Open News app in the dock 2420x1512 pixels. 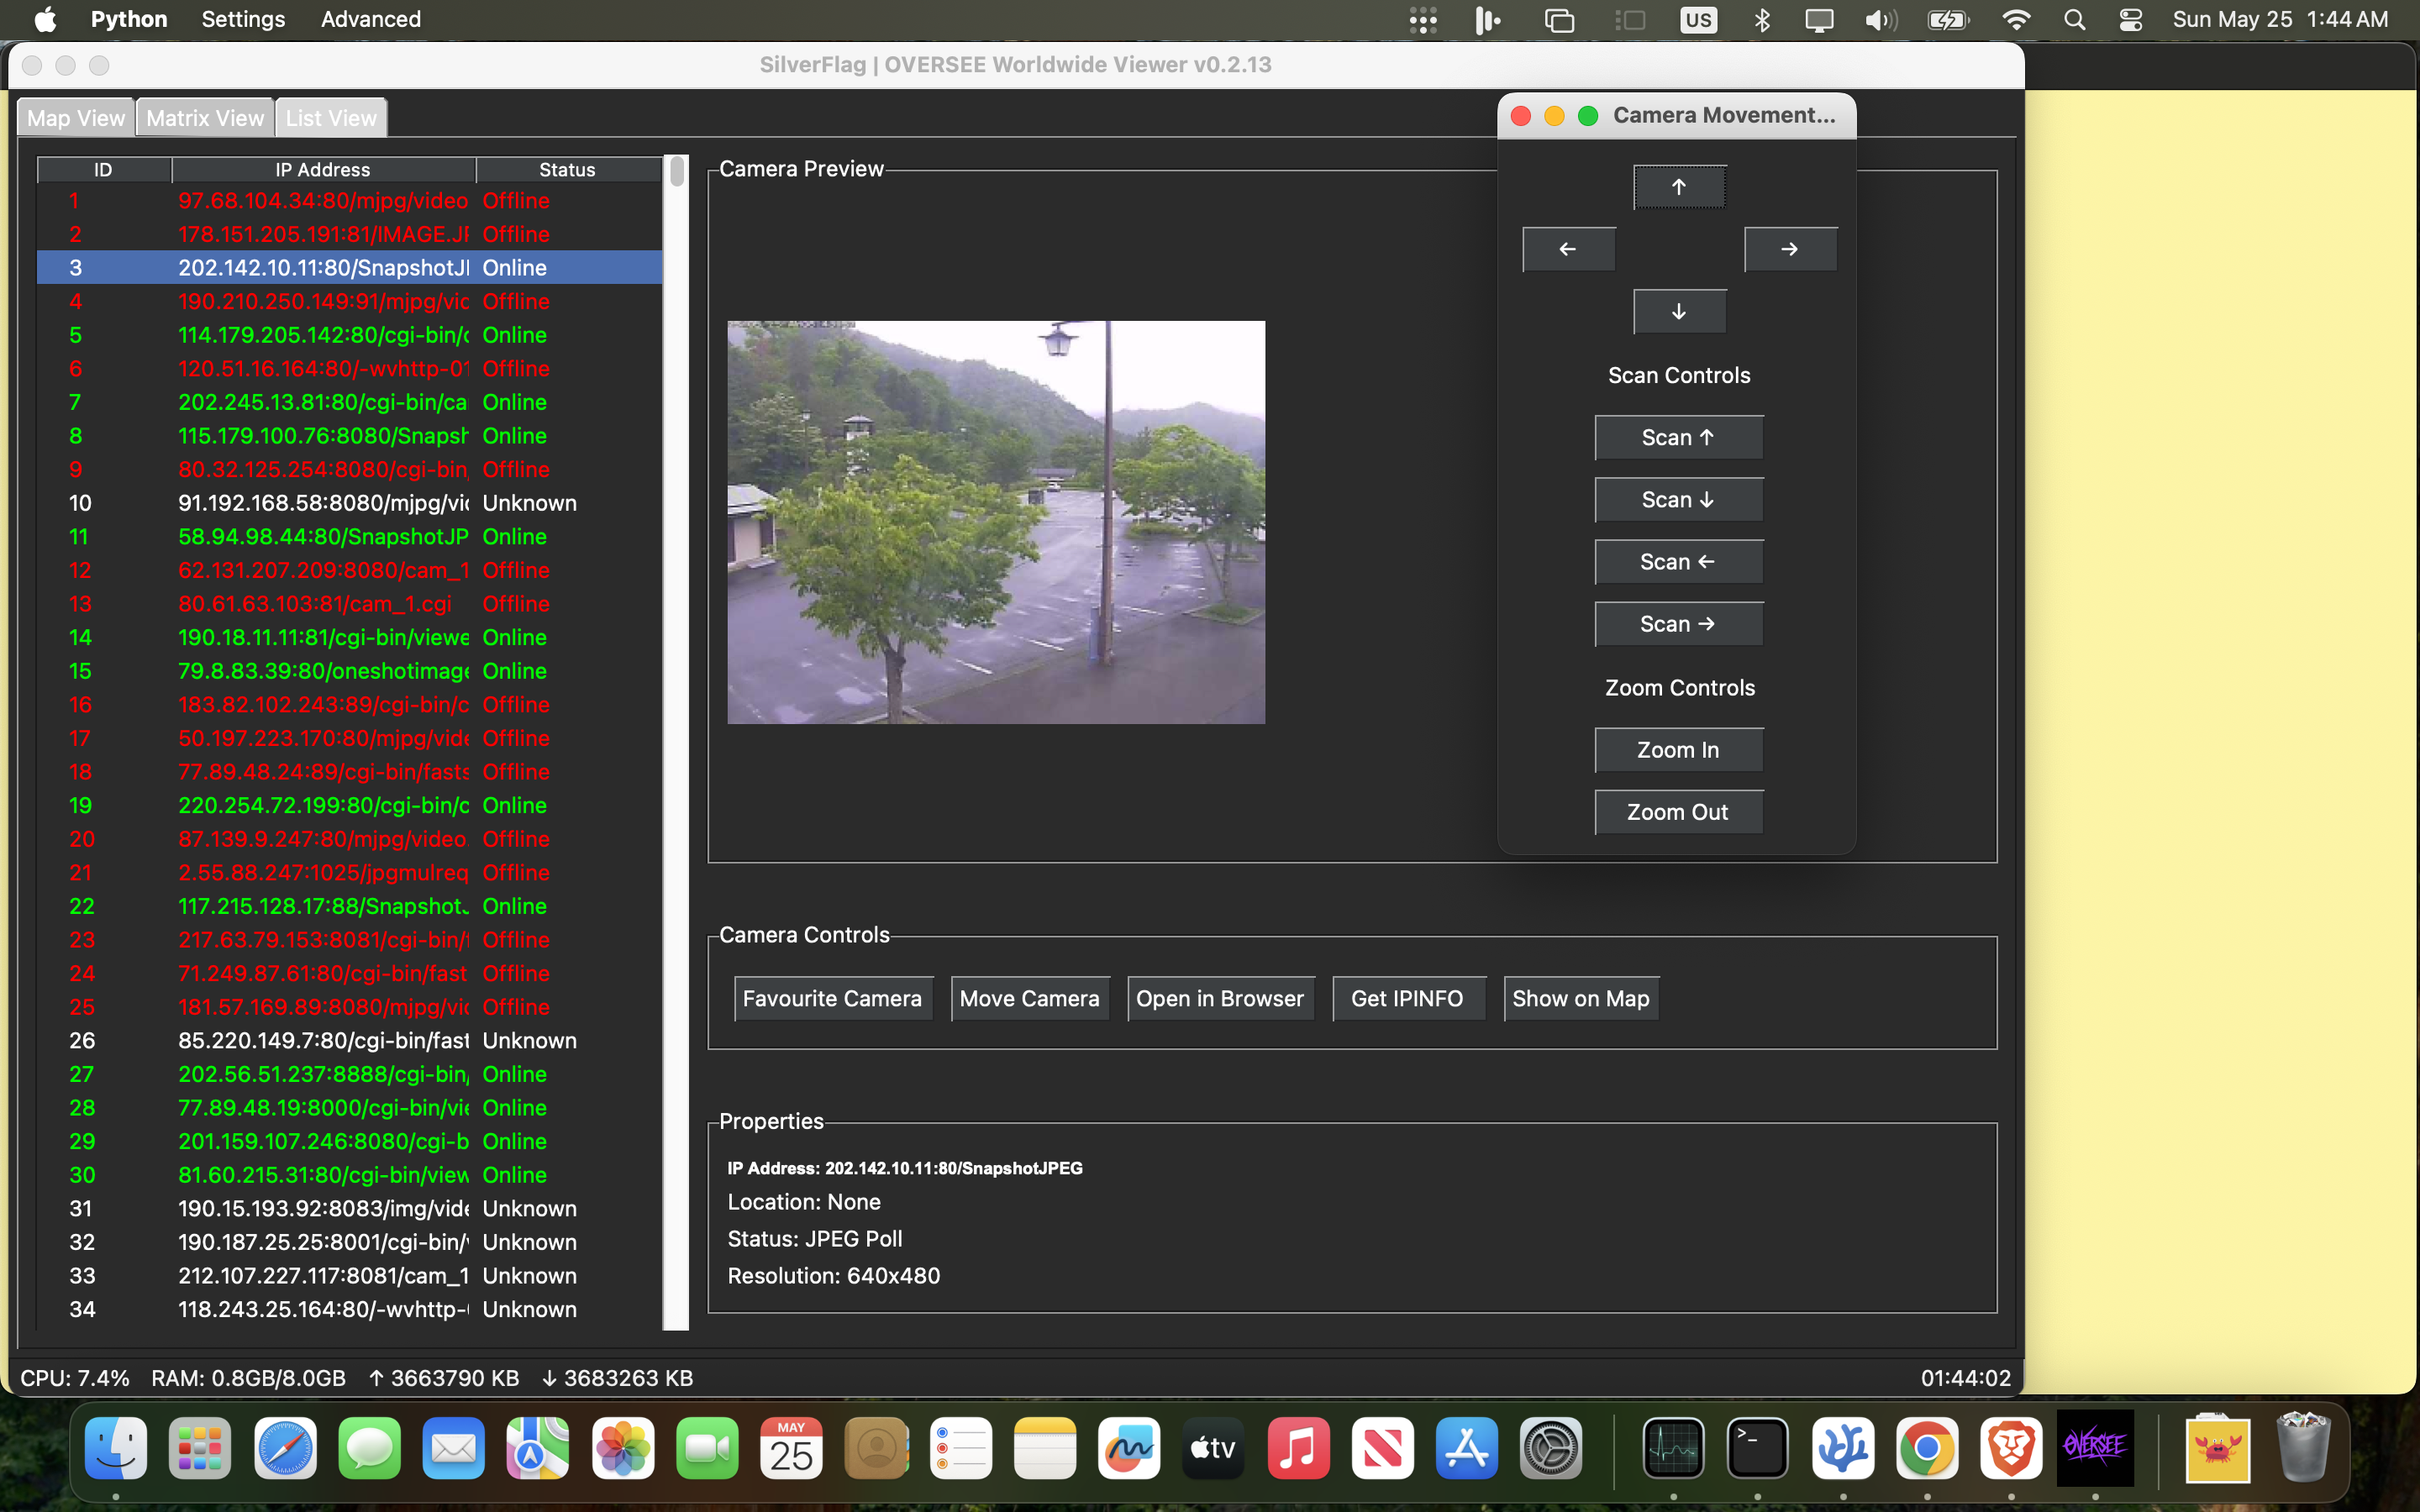click(x=1382, y=1448)
